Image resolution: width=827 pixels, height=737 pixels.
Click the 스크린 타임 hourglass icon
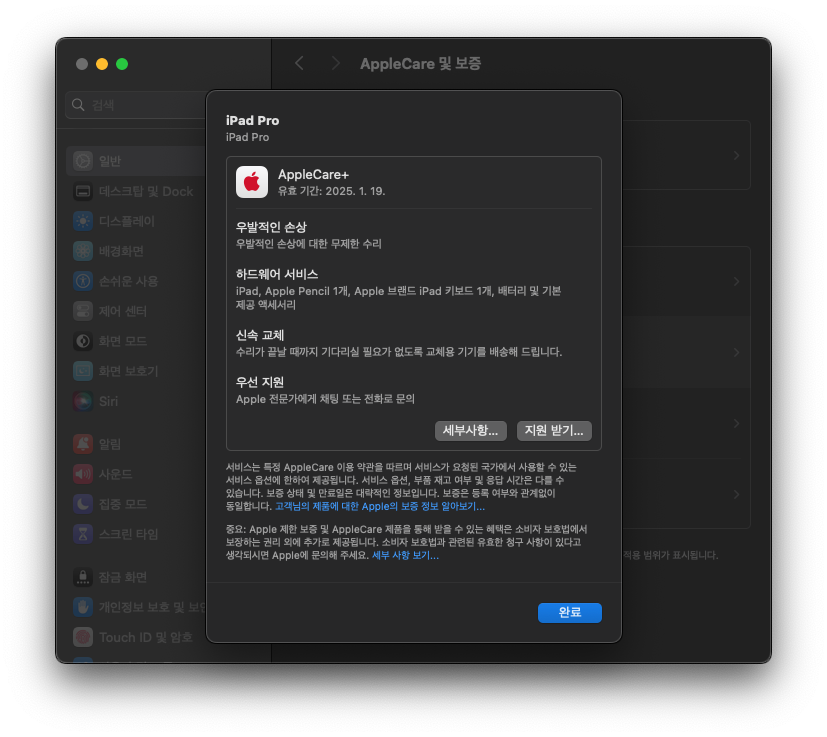pyautogui.click(x=83, y=534)
